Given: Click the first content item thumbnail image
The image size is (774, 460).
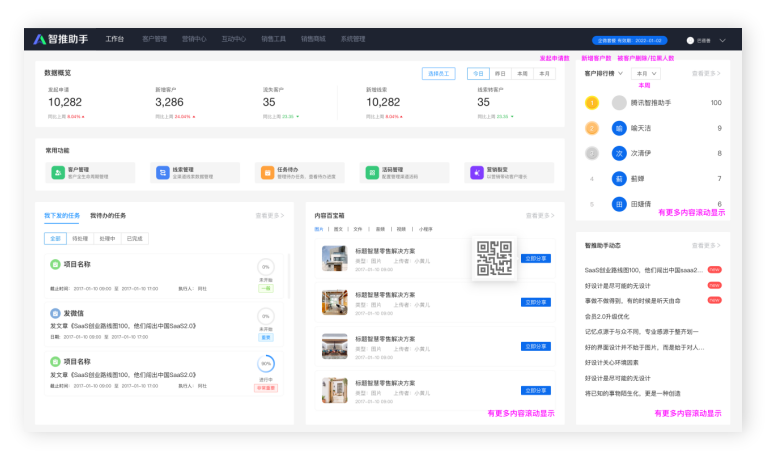Looking at the screenshot, I should (x=334, y=259).
